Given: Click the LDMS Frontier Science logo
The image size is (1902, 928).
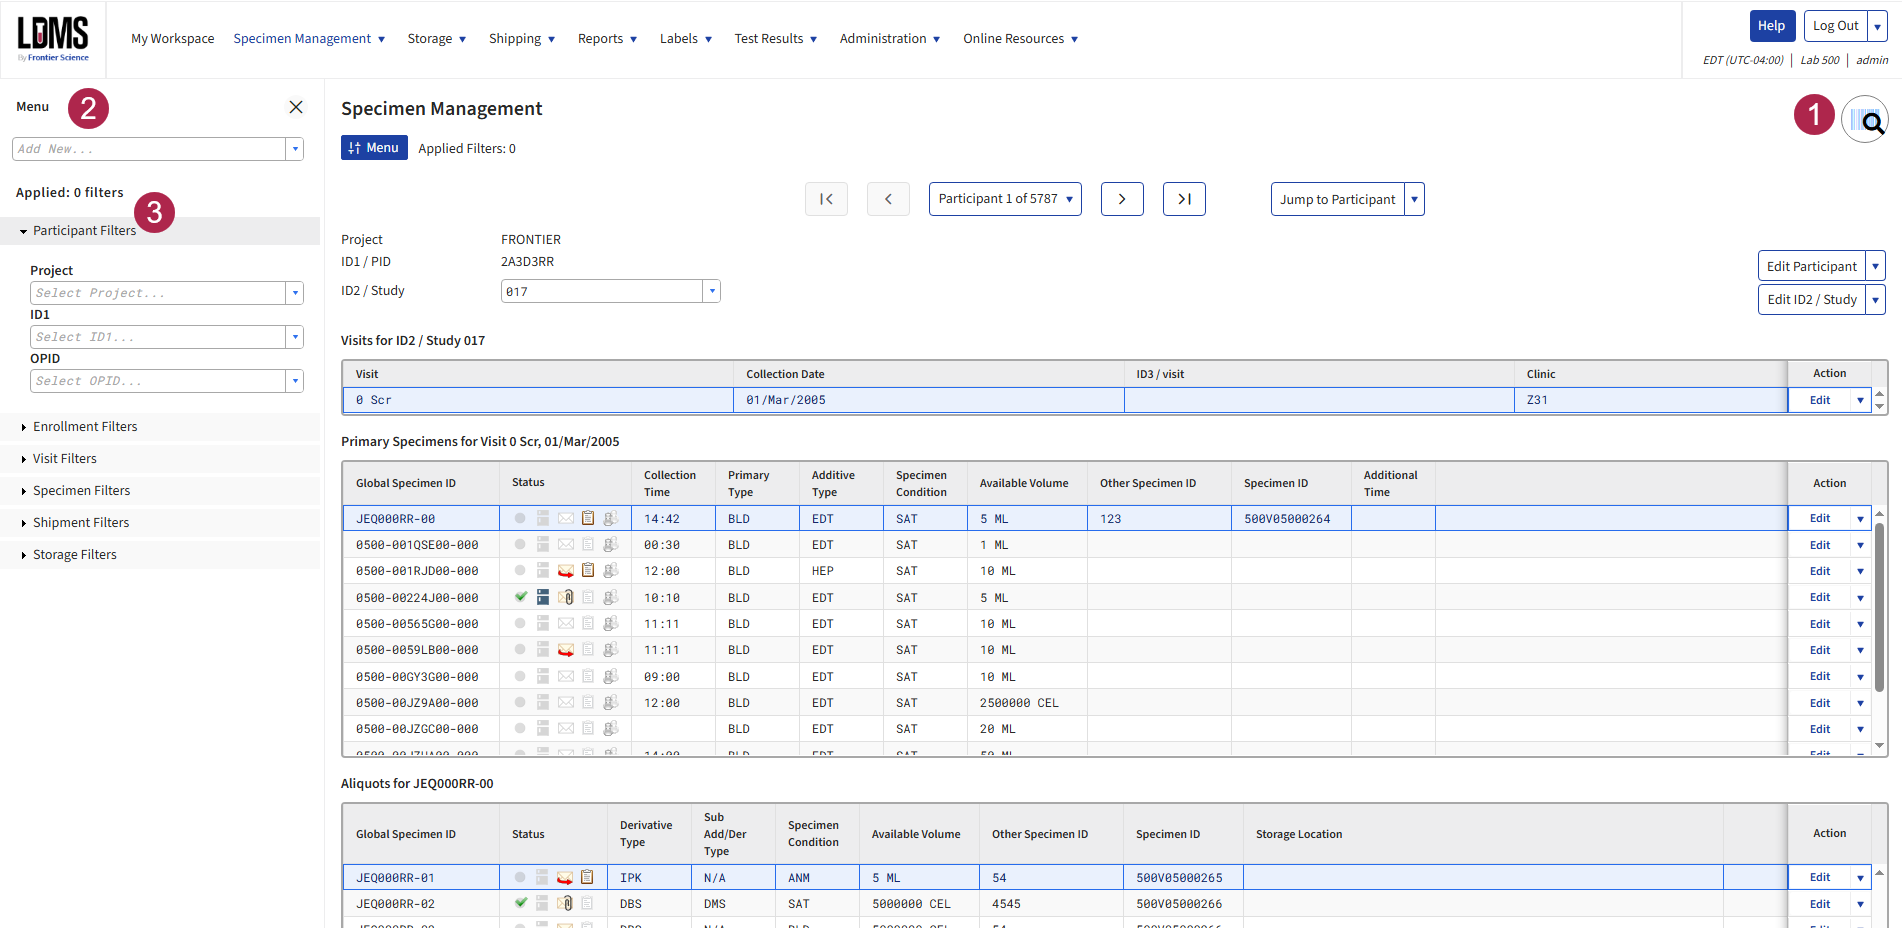Looking at the screenshot, I should (x=53, y=39).
